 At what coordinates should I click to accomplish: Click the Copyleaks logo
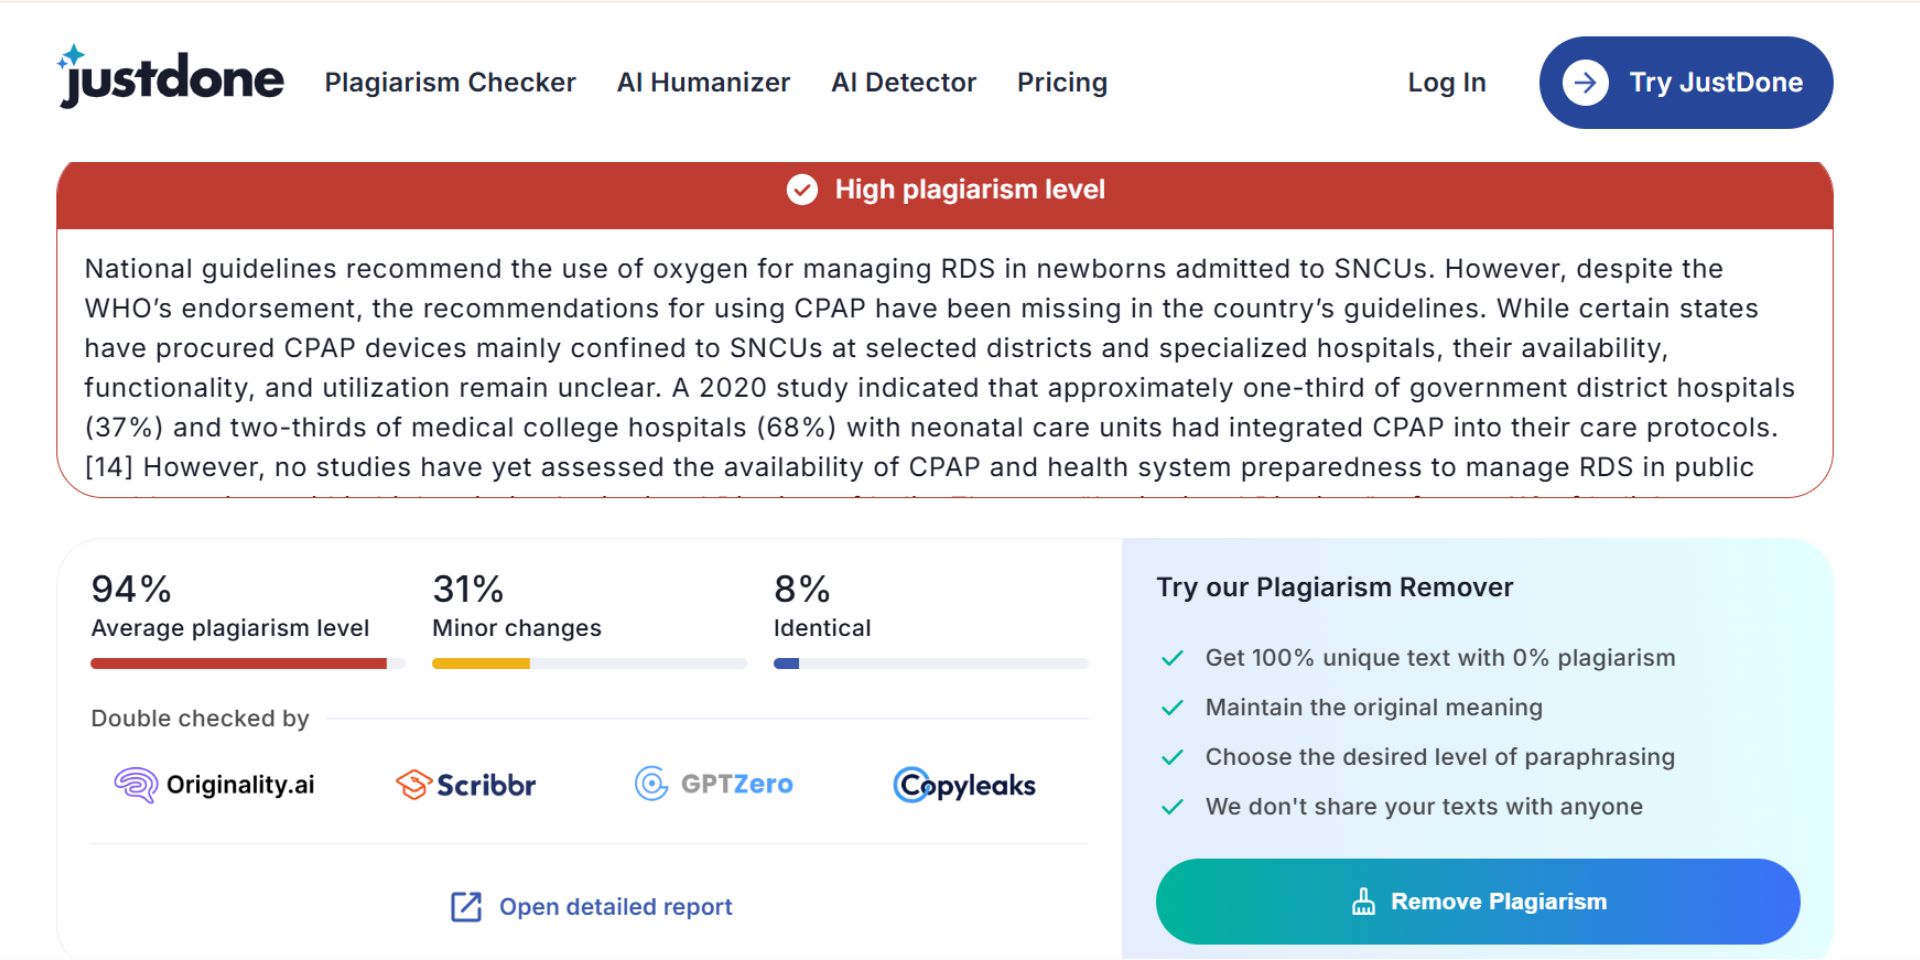click(964, 786)
